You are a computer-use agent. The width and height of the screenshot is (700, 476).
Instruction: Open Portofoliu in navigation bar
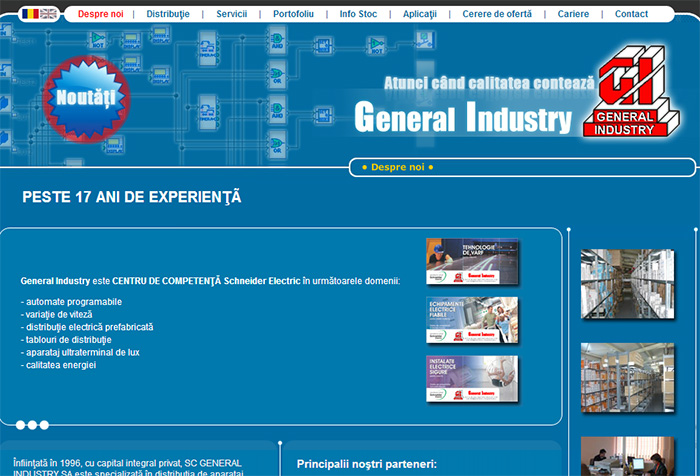tap(293, 14)
